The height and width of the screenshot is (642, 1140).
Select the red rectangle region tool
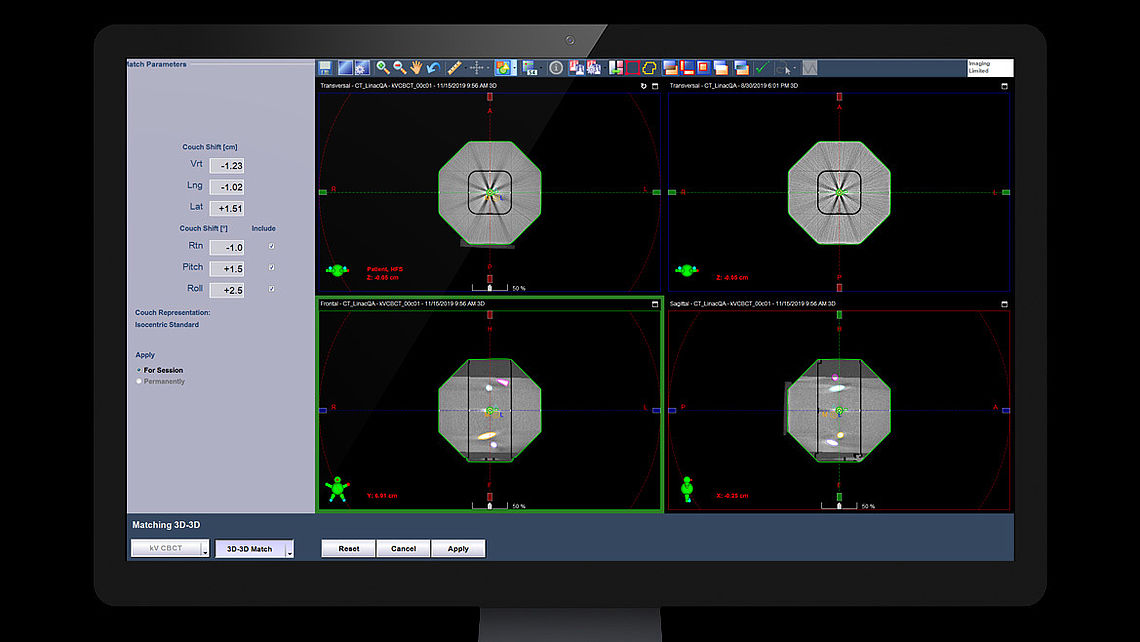630,66
